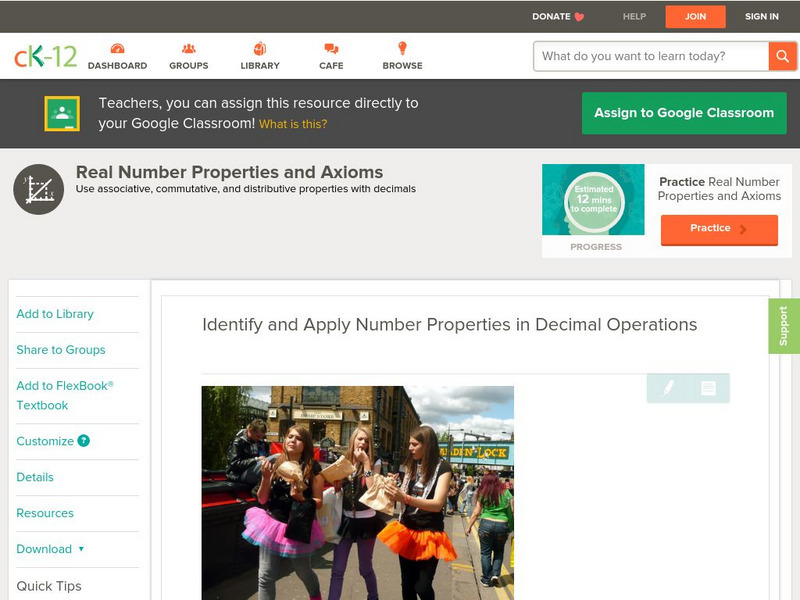Image resolution: width=800 pixels, height=600 pixels.
Task: Open the Cafe chat bubbles icon
Action: point(331,49)
